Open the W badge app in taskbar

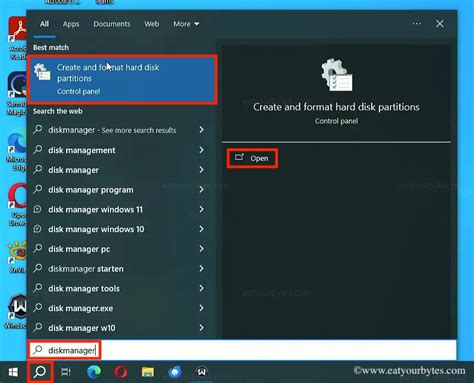pyautogui.click(x=202, y=372)
